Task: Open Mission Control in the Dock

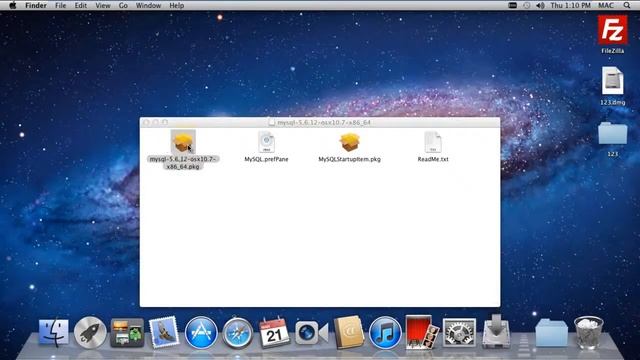Action: point(127,333)
